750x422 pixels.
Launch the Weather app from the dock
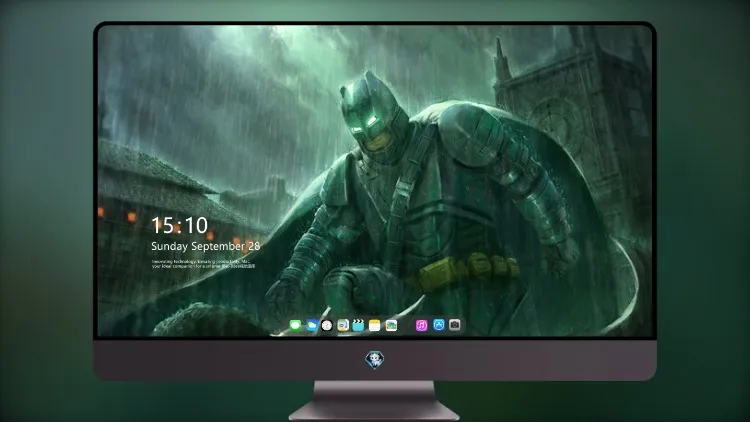[311, 325]
